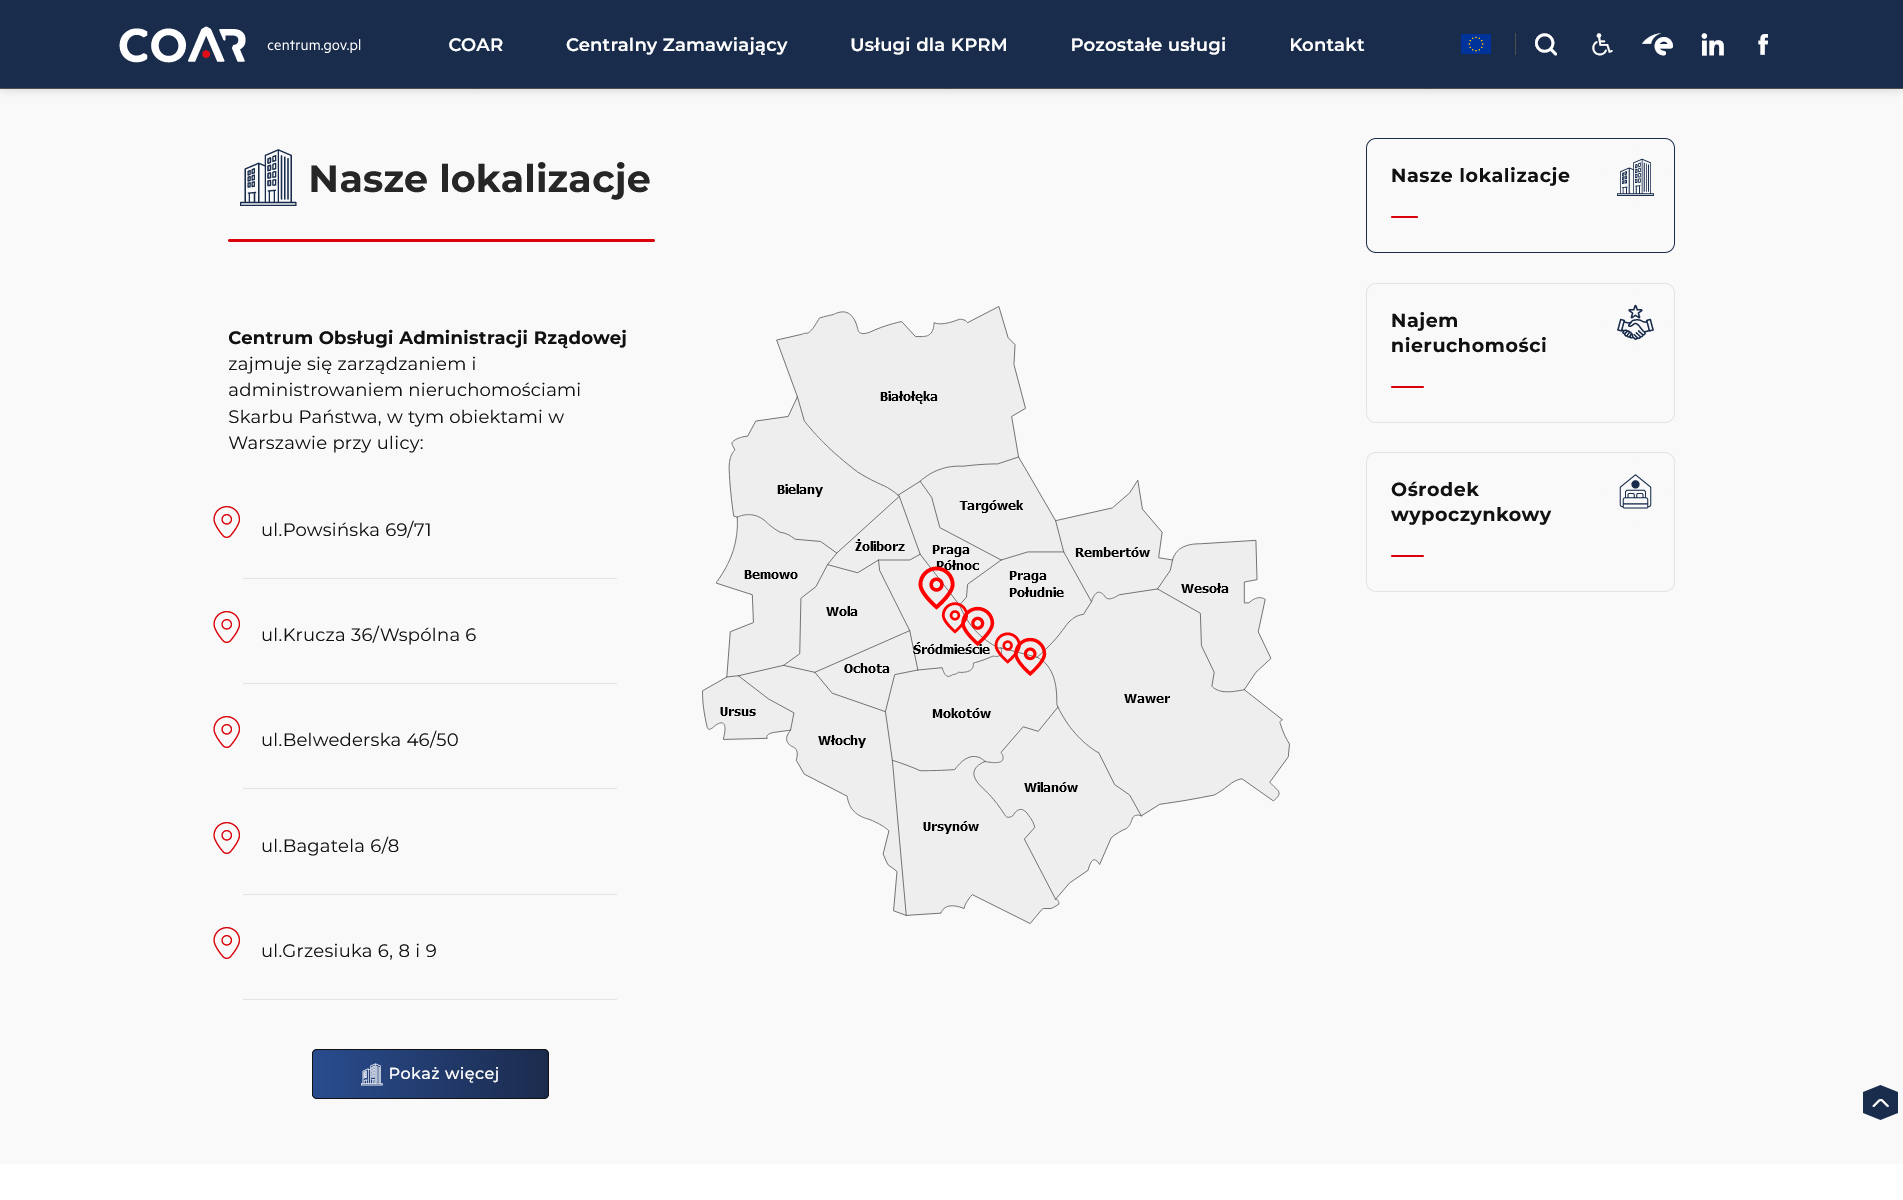Open the Ośrodek wypoczynkowy card
This screenshot has width=1903, height=1200.
click(1519, 521)
